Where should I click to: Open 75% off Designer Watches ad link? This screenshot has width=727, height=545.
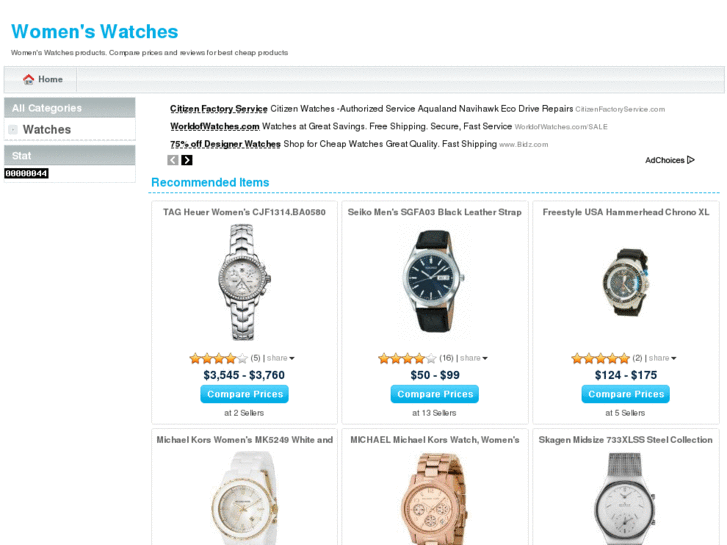click(225, 144)
